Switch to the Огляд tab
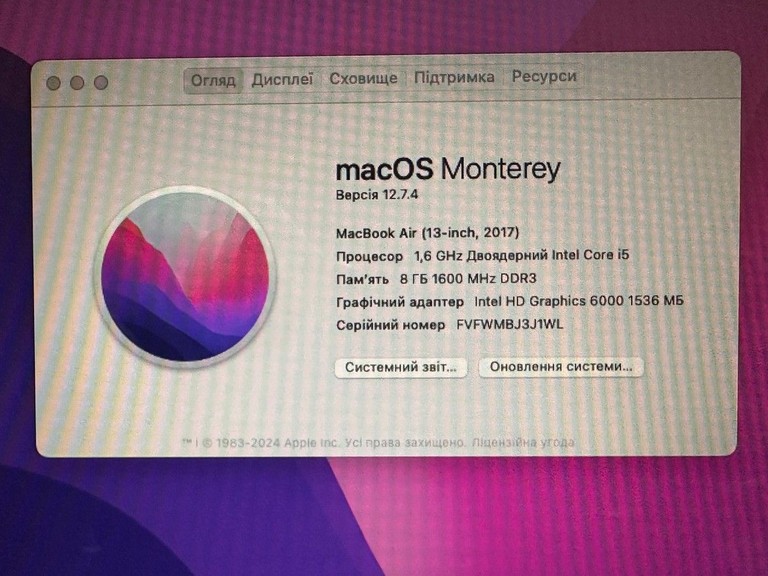 [x=213, y=80]
